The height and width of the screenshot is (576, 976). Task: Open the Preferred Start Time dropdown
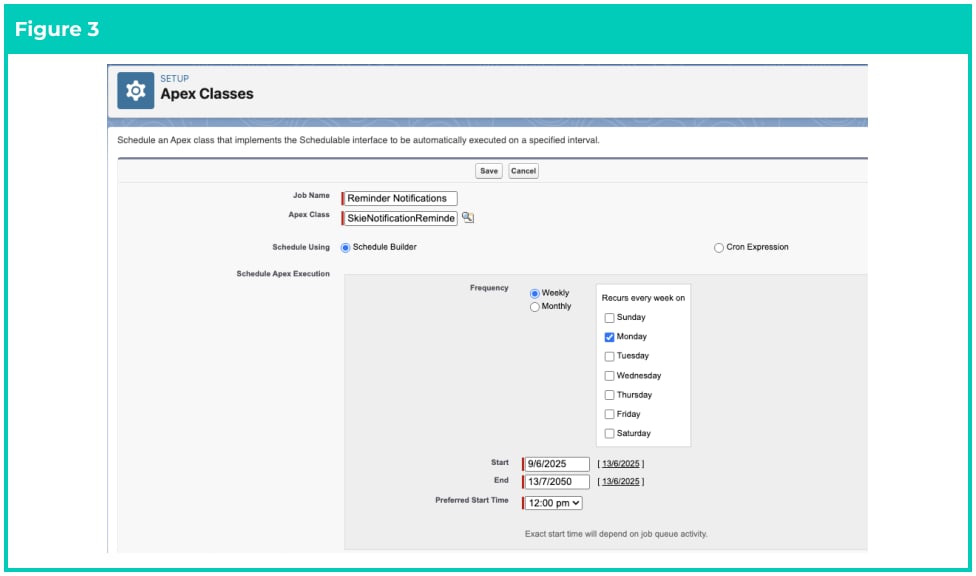(553, 503)
